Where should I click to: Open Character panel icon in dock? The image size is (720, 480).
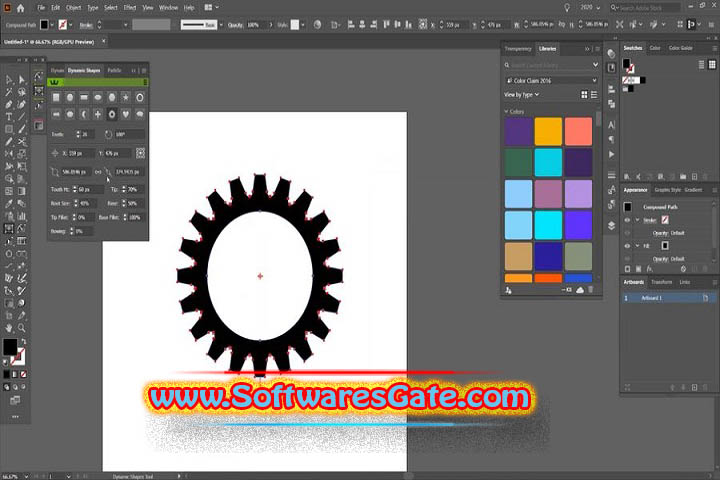pyautogui.click(x=611, y=125)
